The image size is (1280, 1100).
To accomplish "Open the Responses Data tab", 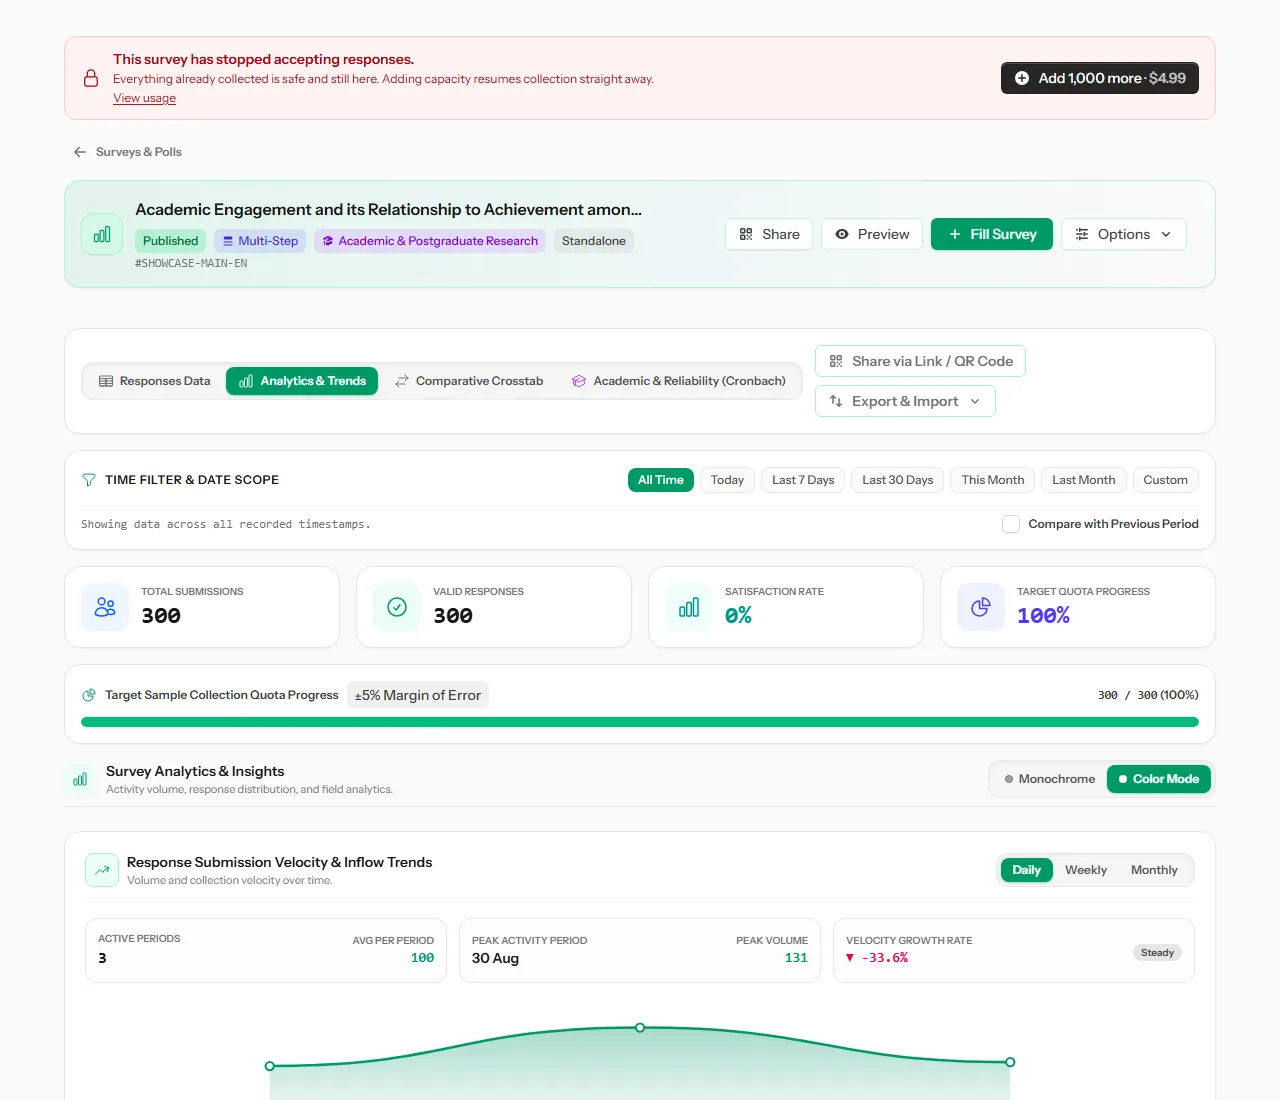I will [x=155, y=381].
